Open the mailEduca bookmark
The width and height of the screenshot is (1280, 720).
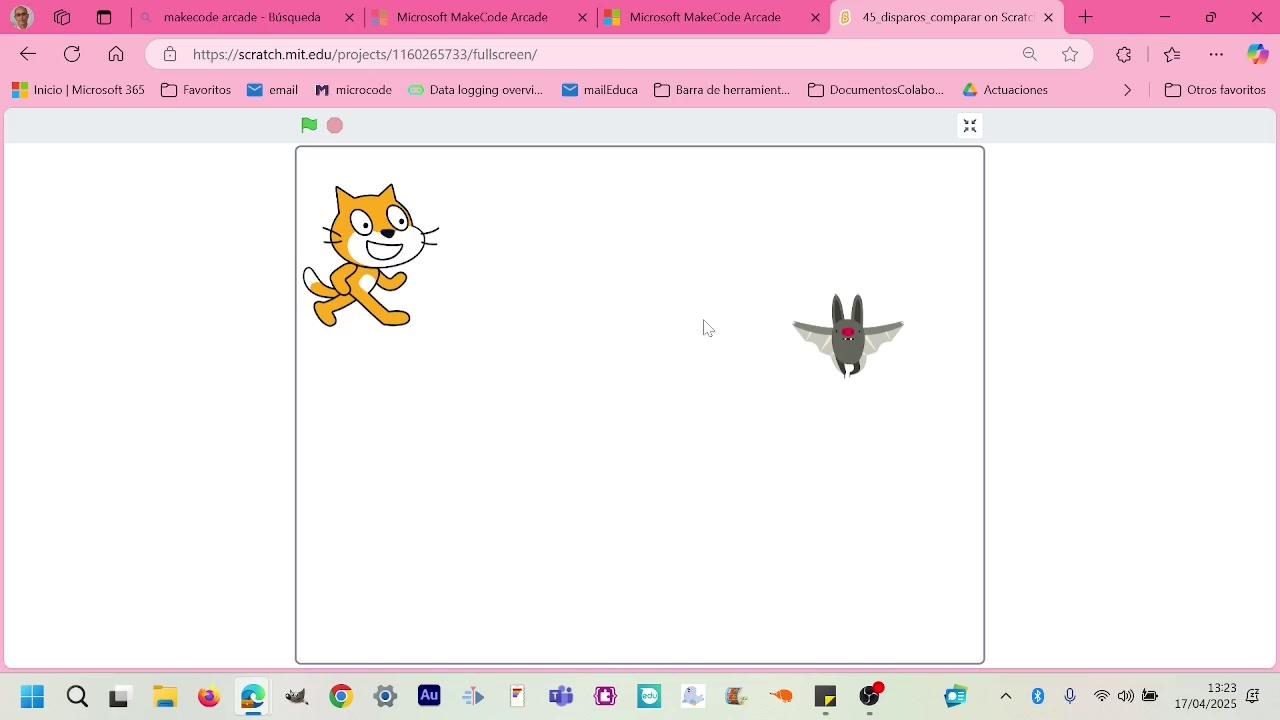click(x=600, y=90)
